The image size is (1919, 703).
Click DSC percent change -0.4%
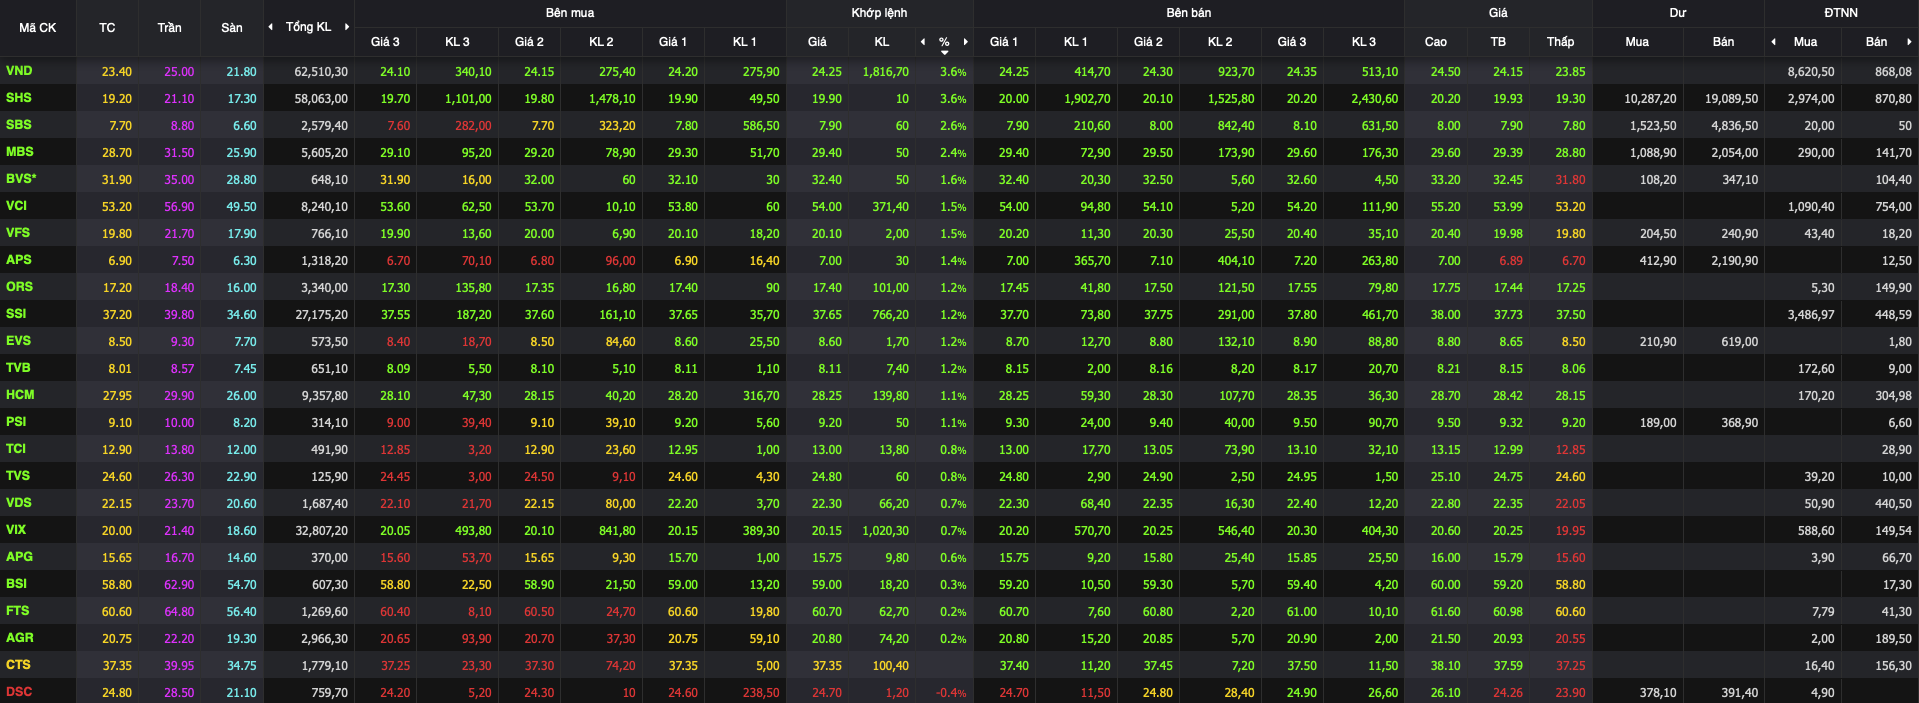point(951,693)
